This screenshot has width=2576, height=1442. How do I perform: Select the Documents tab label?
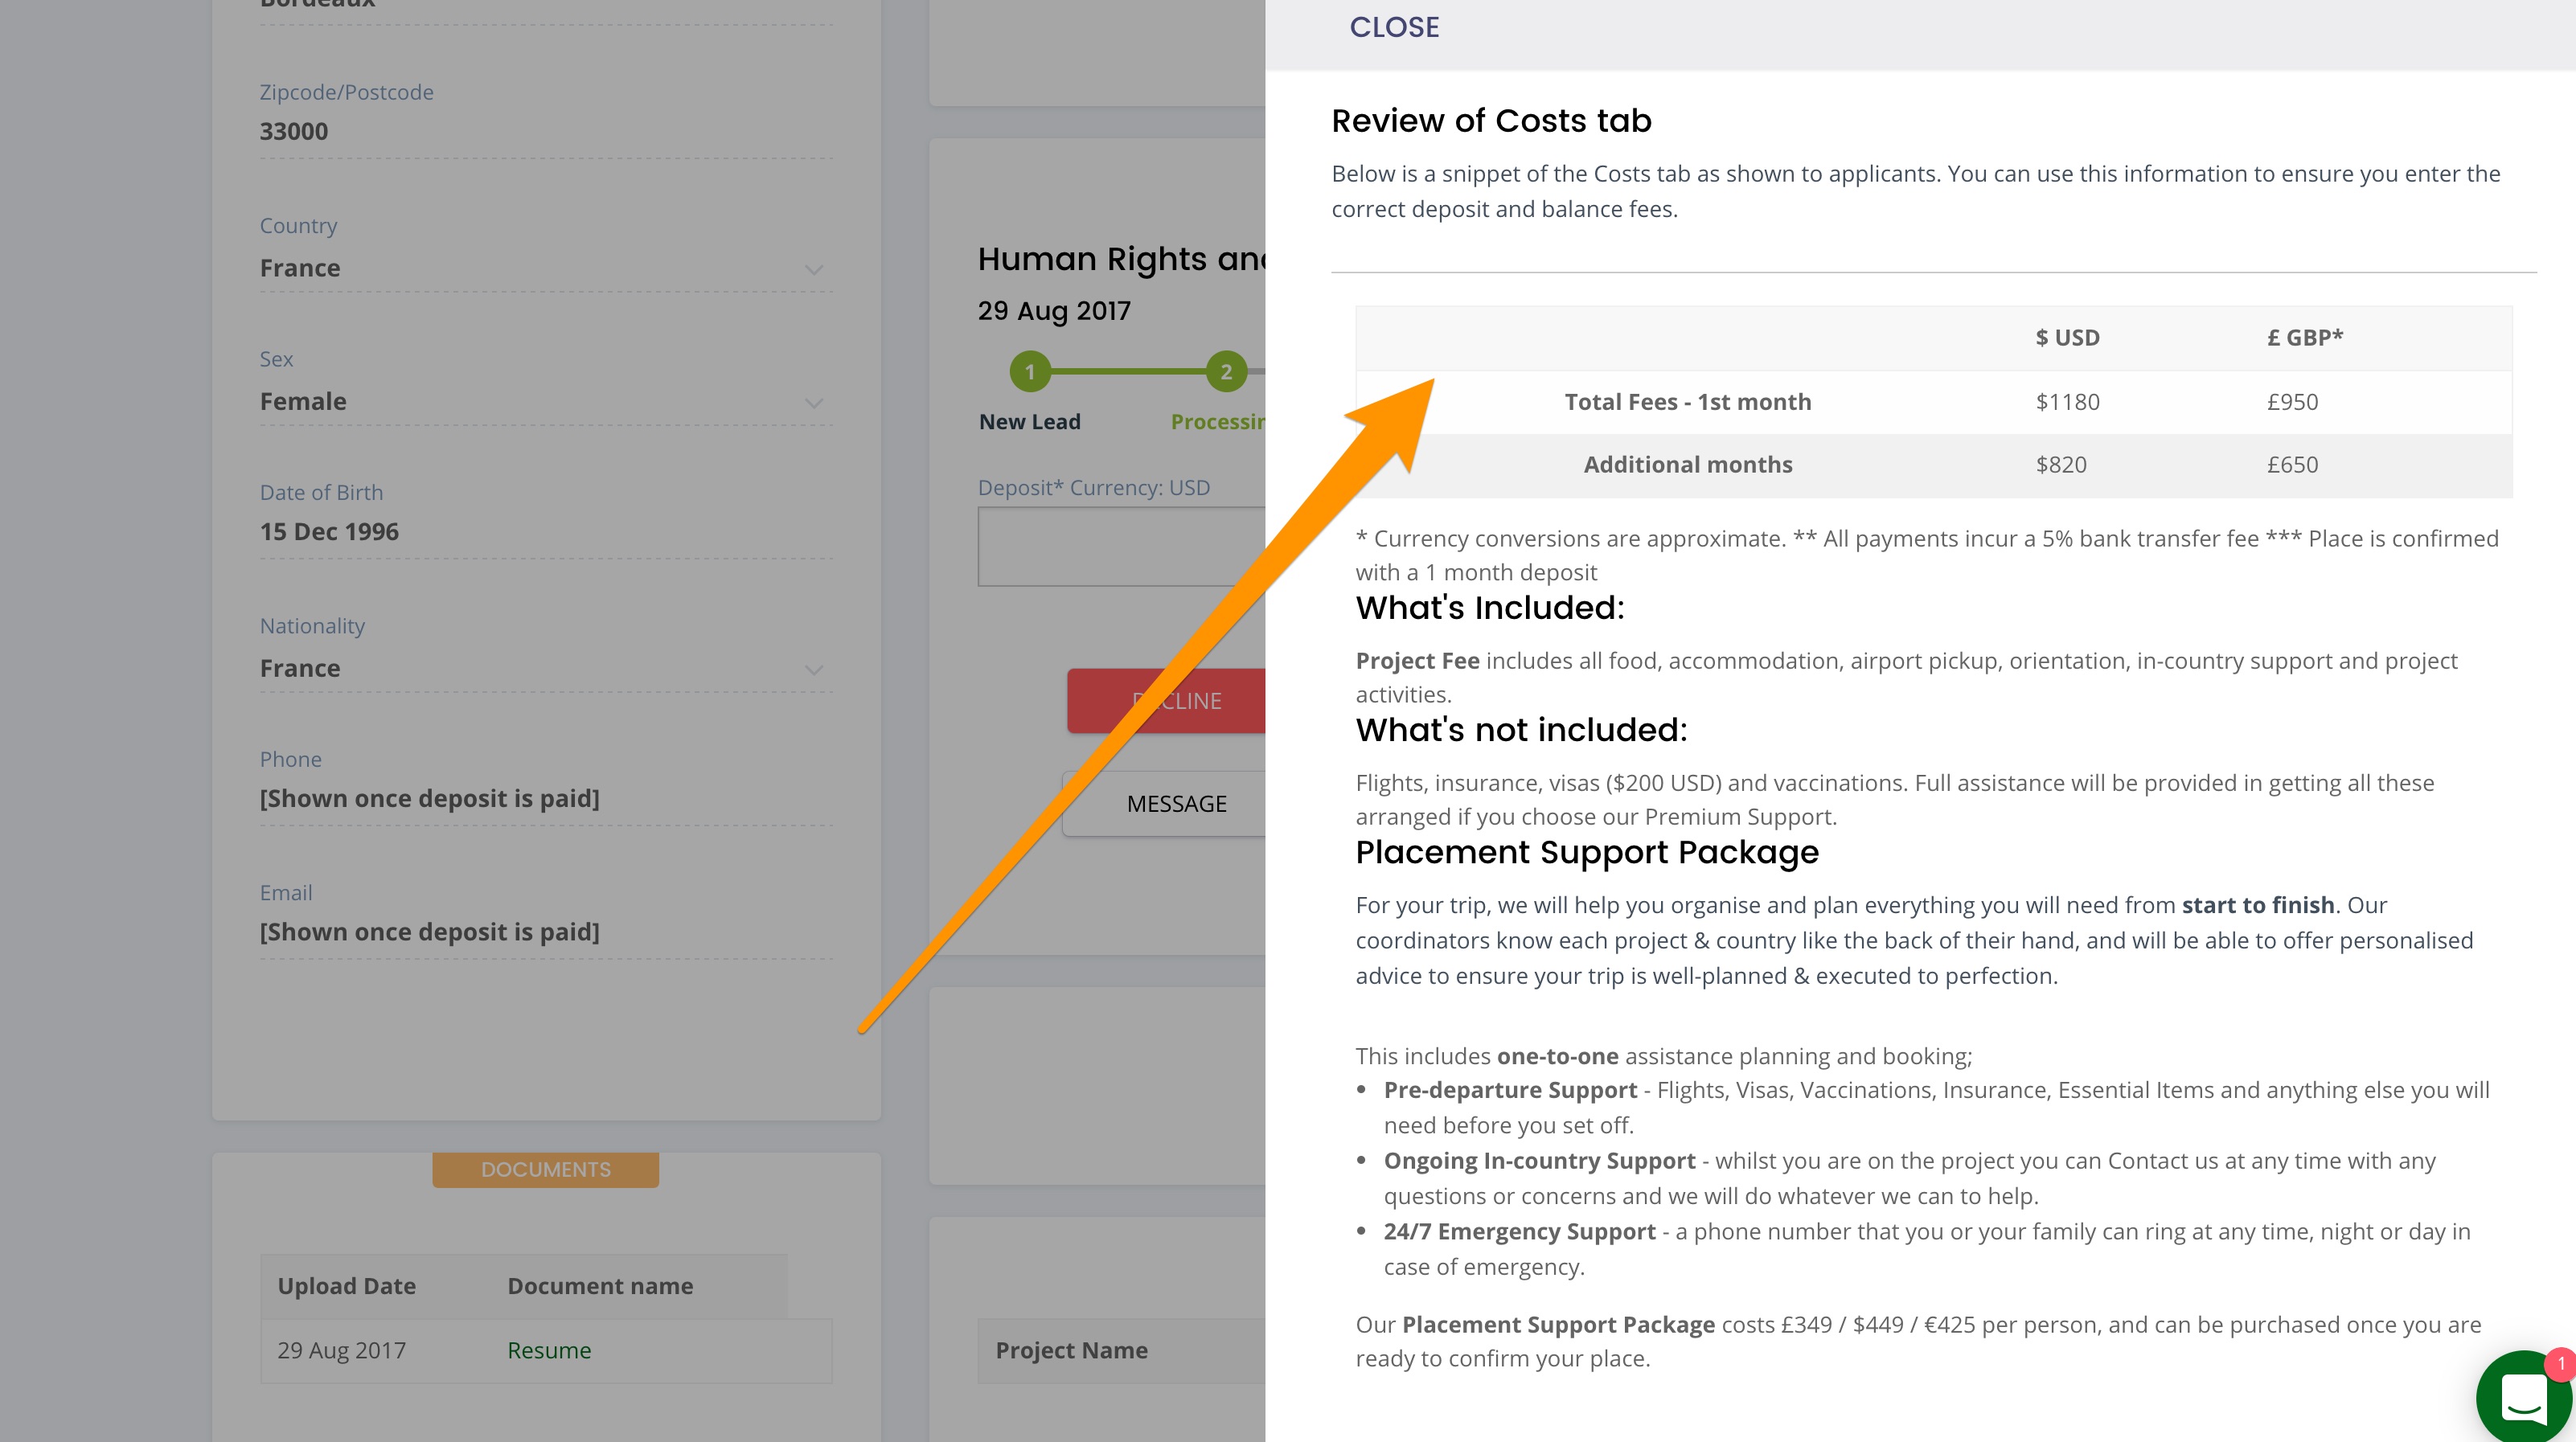coord(545,1169)
